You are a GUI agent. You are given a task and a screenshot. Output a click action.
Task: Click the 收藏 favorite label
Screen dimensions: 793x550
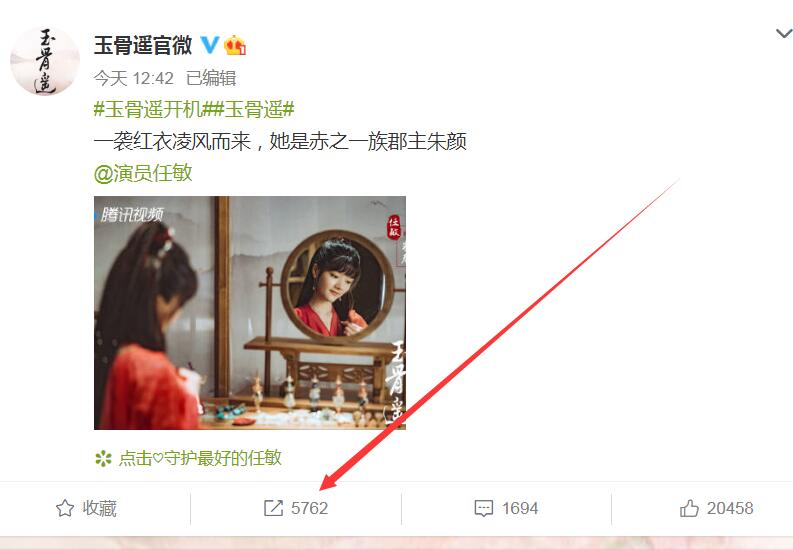[x=100, y=508]
